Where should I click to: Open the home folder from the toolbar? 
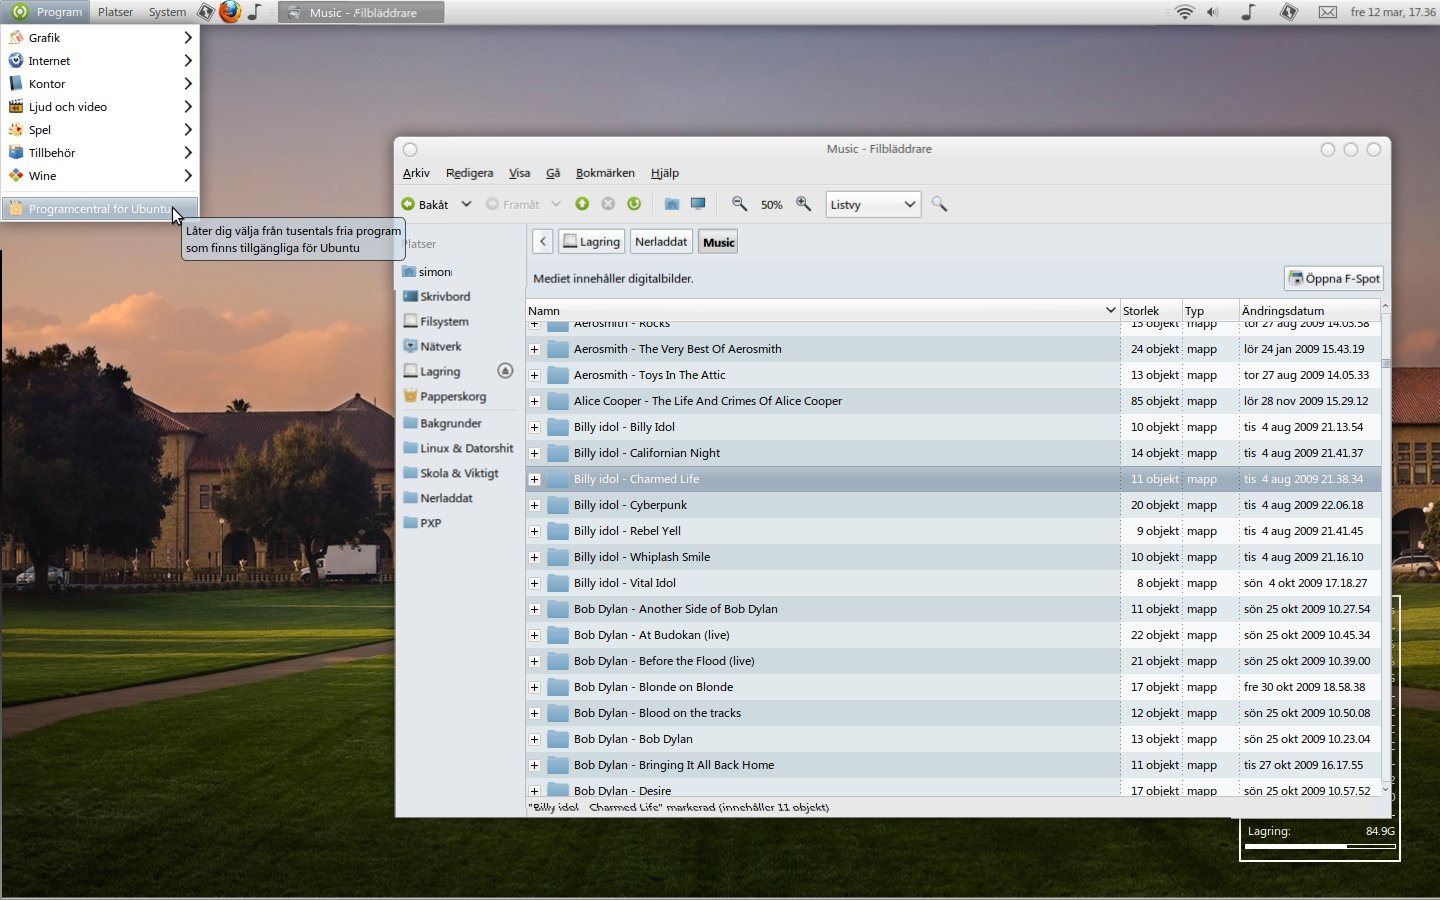(672, 204)
